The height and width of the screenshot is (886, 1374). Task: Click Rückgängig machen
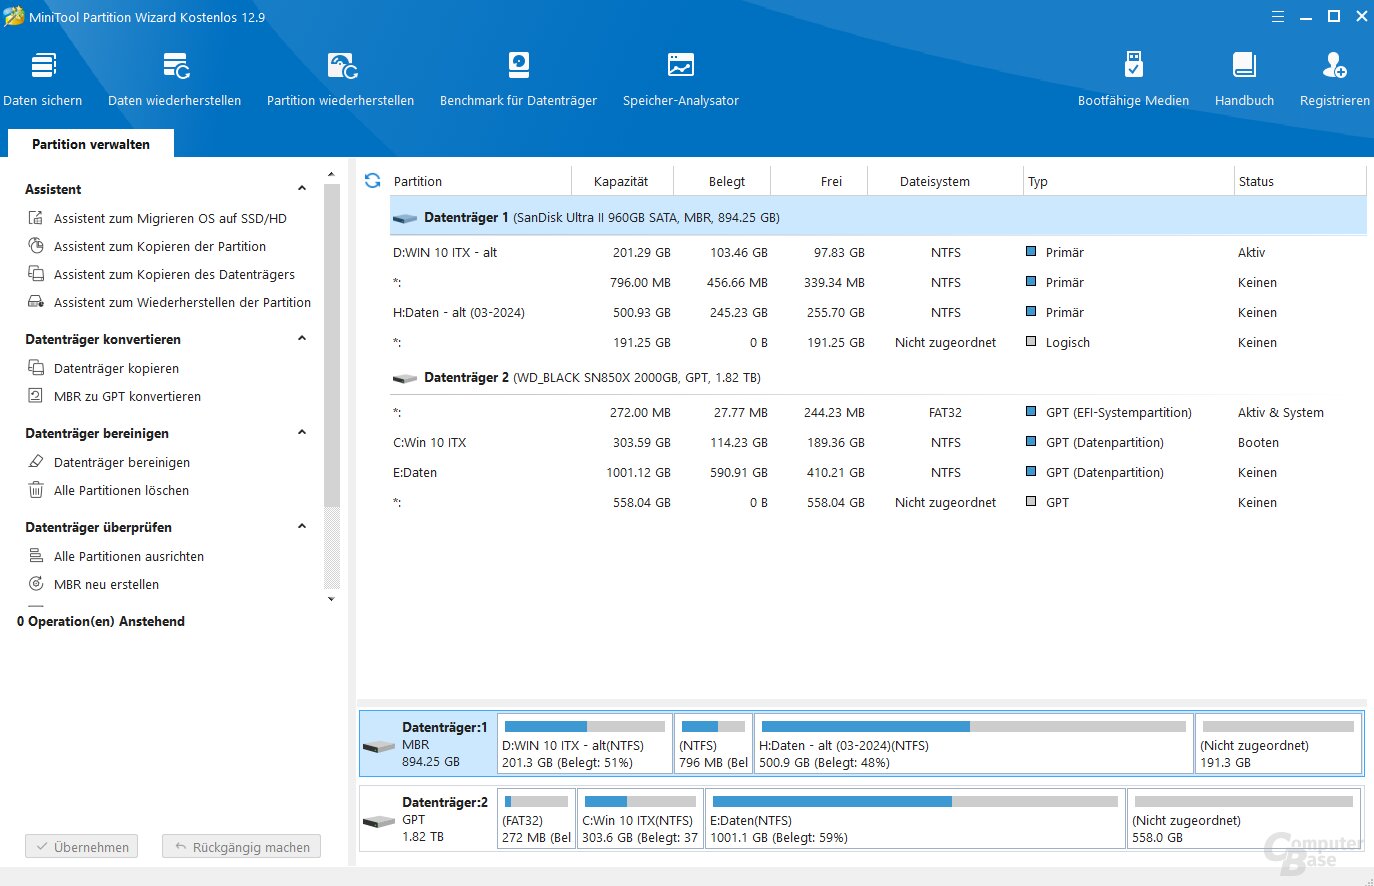[241, 846]
